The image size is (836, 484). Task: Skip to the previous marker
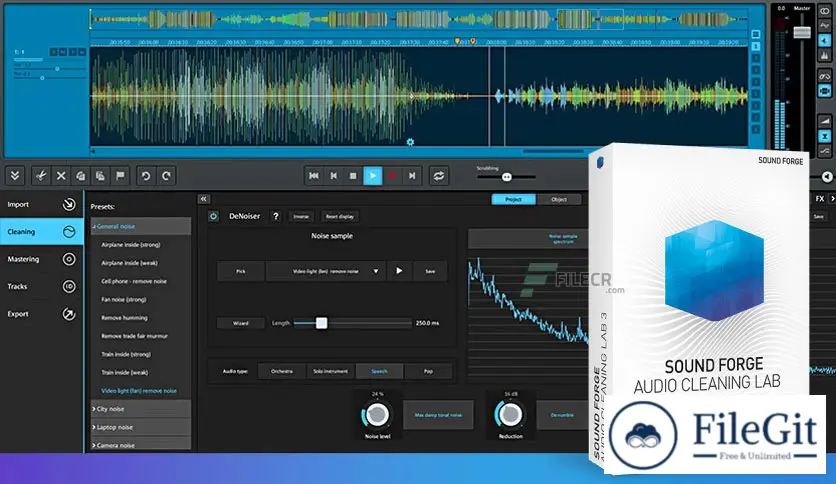coord(333,175)
